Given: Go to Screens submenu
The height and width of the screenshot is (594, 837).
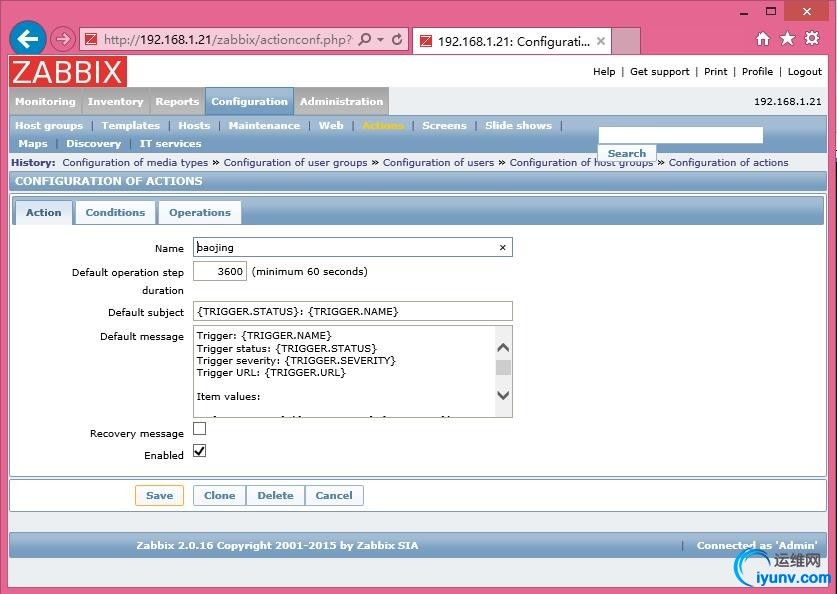Looking at the screenshot, I should tap(444, 125).
